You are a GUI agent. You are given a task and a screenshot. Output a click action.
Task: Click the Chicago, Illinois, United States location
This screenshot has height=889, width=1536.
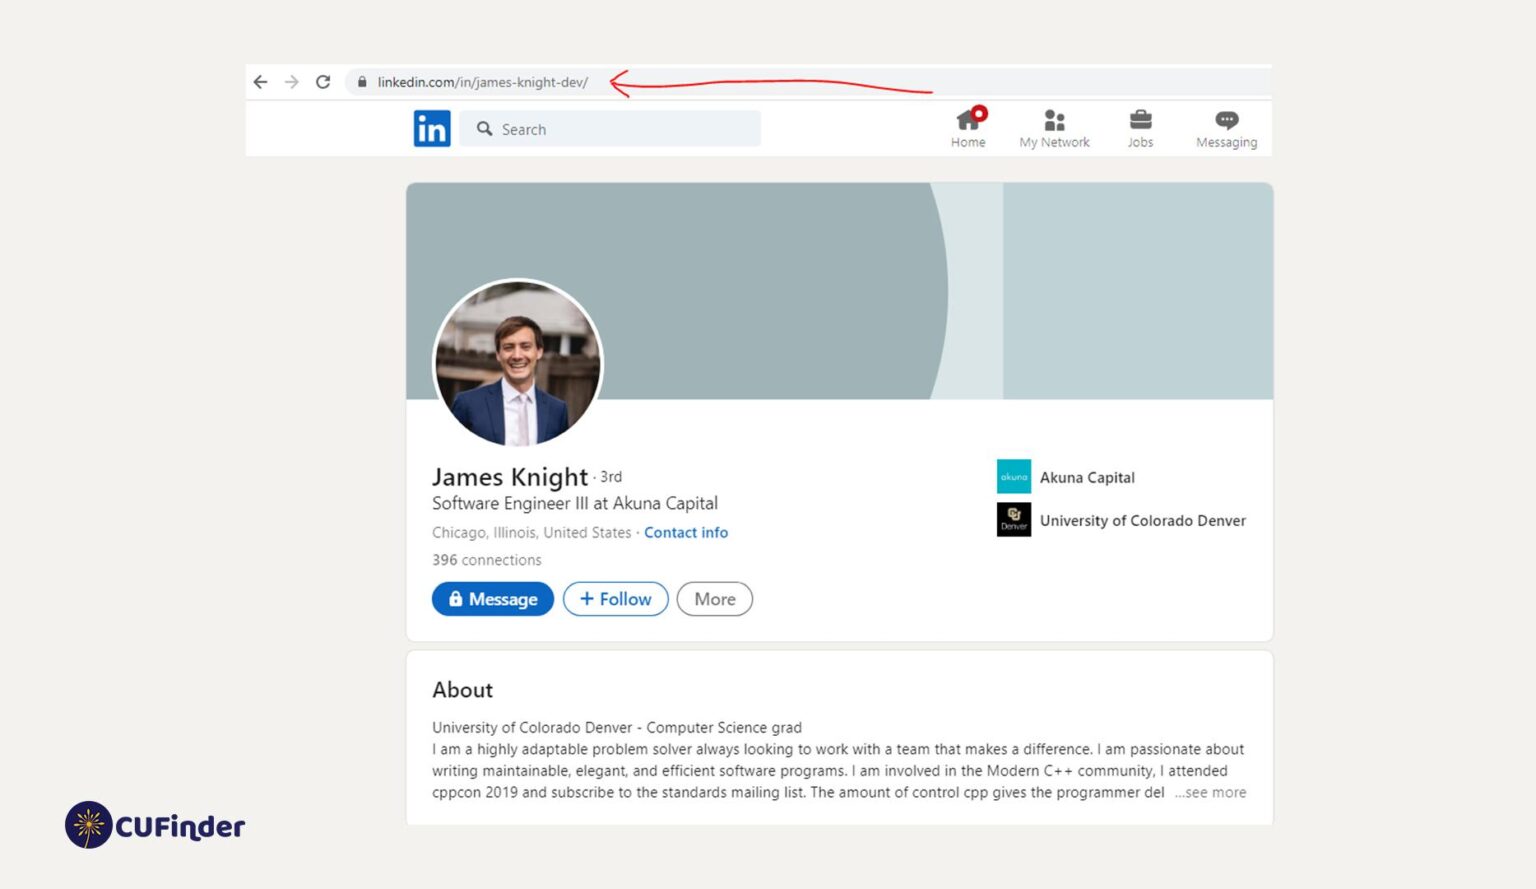pyautogui.click(x=532, y=533)
